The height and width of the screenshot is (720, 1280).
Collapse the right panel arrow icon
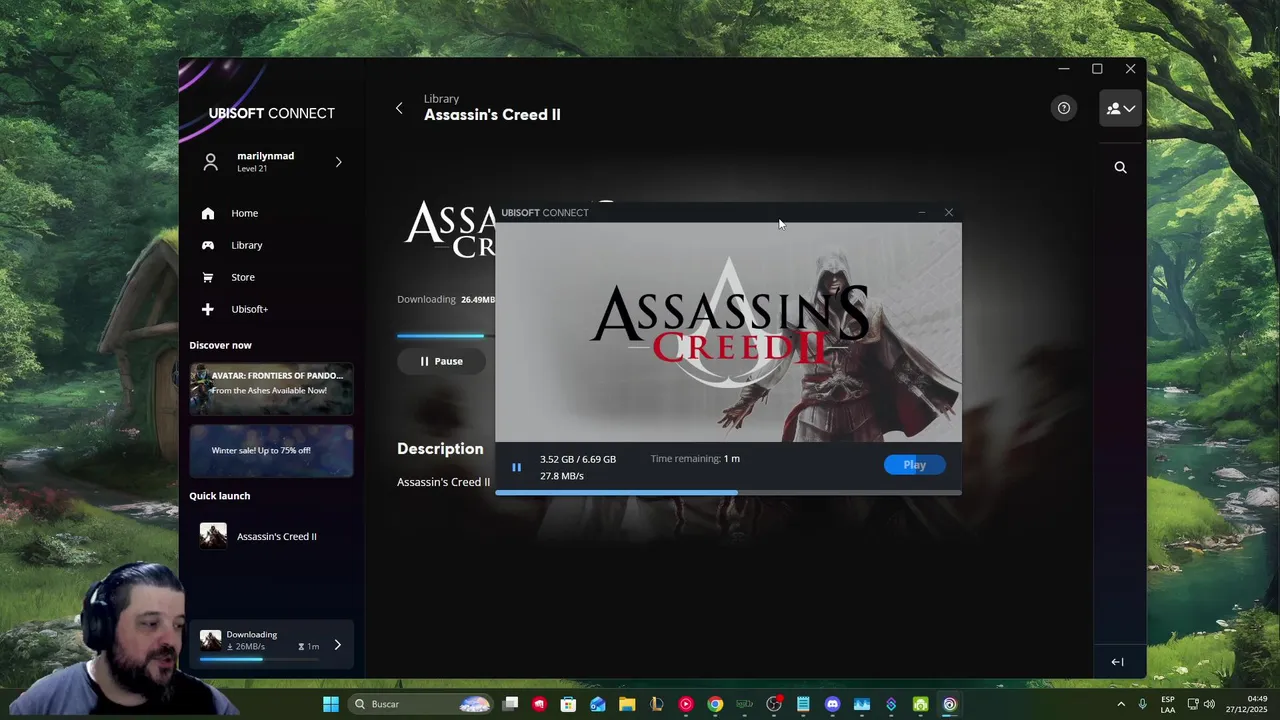1117,662
